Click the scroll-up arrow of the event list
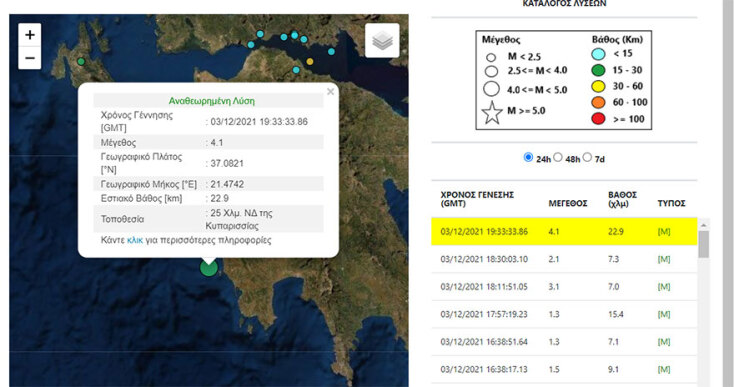The image size is (734, 387). (703, 225)
